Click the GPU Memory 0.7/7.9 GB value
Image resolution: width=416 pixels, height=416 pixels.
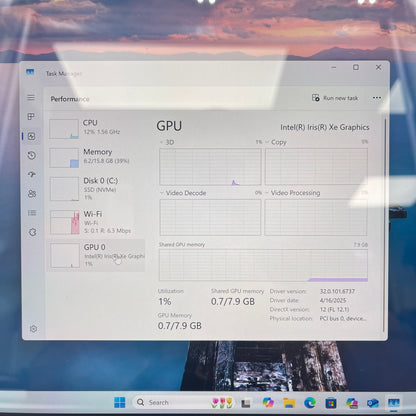[180, 326]
